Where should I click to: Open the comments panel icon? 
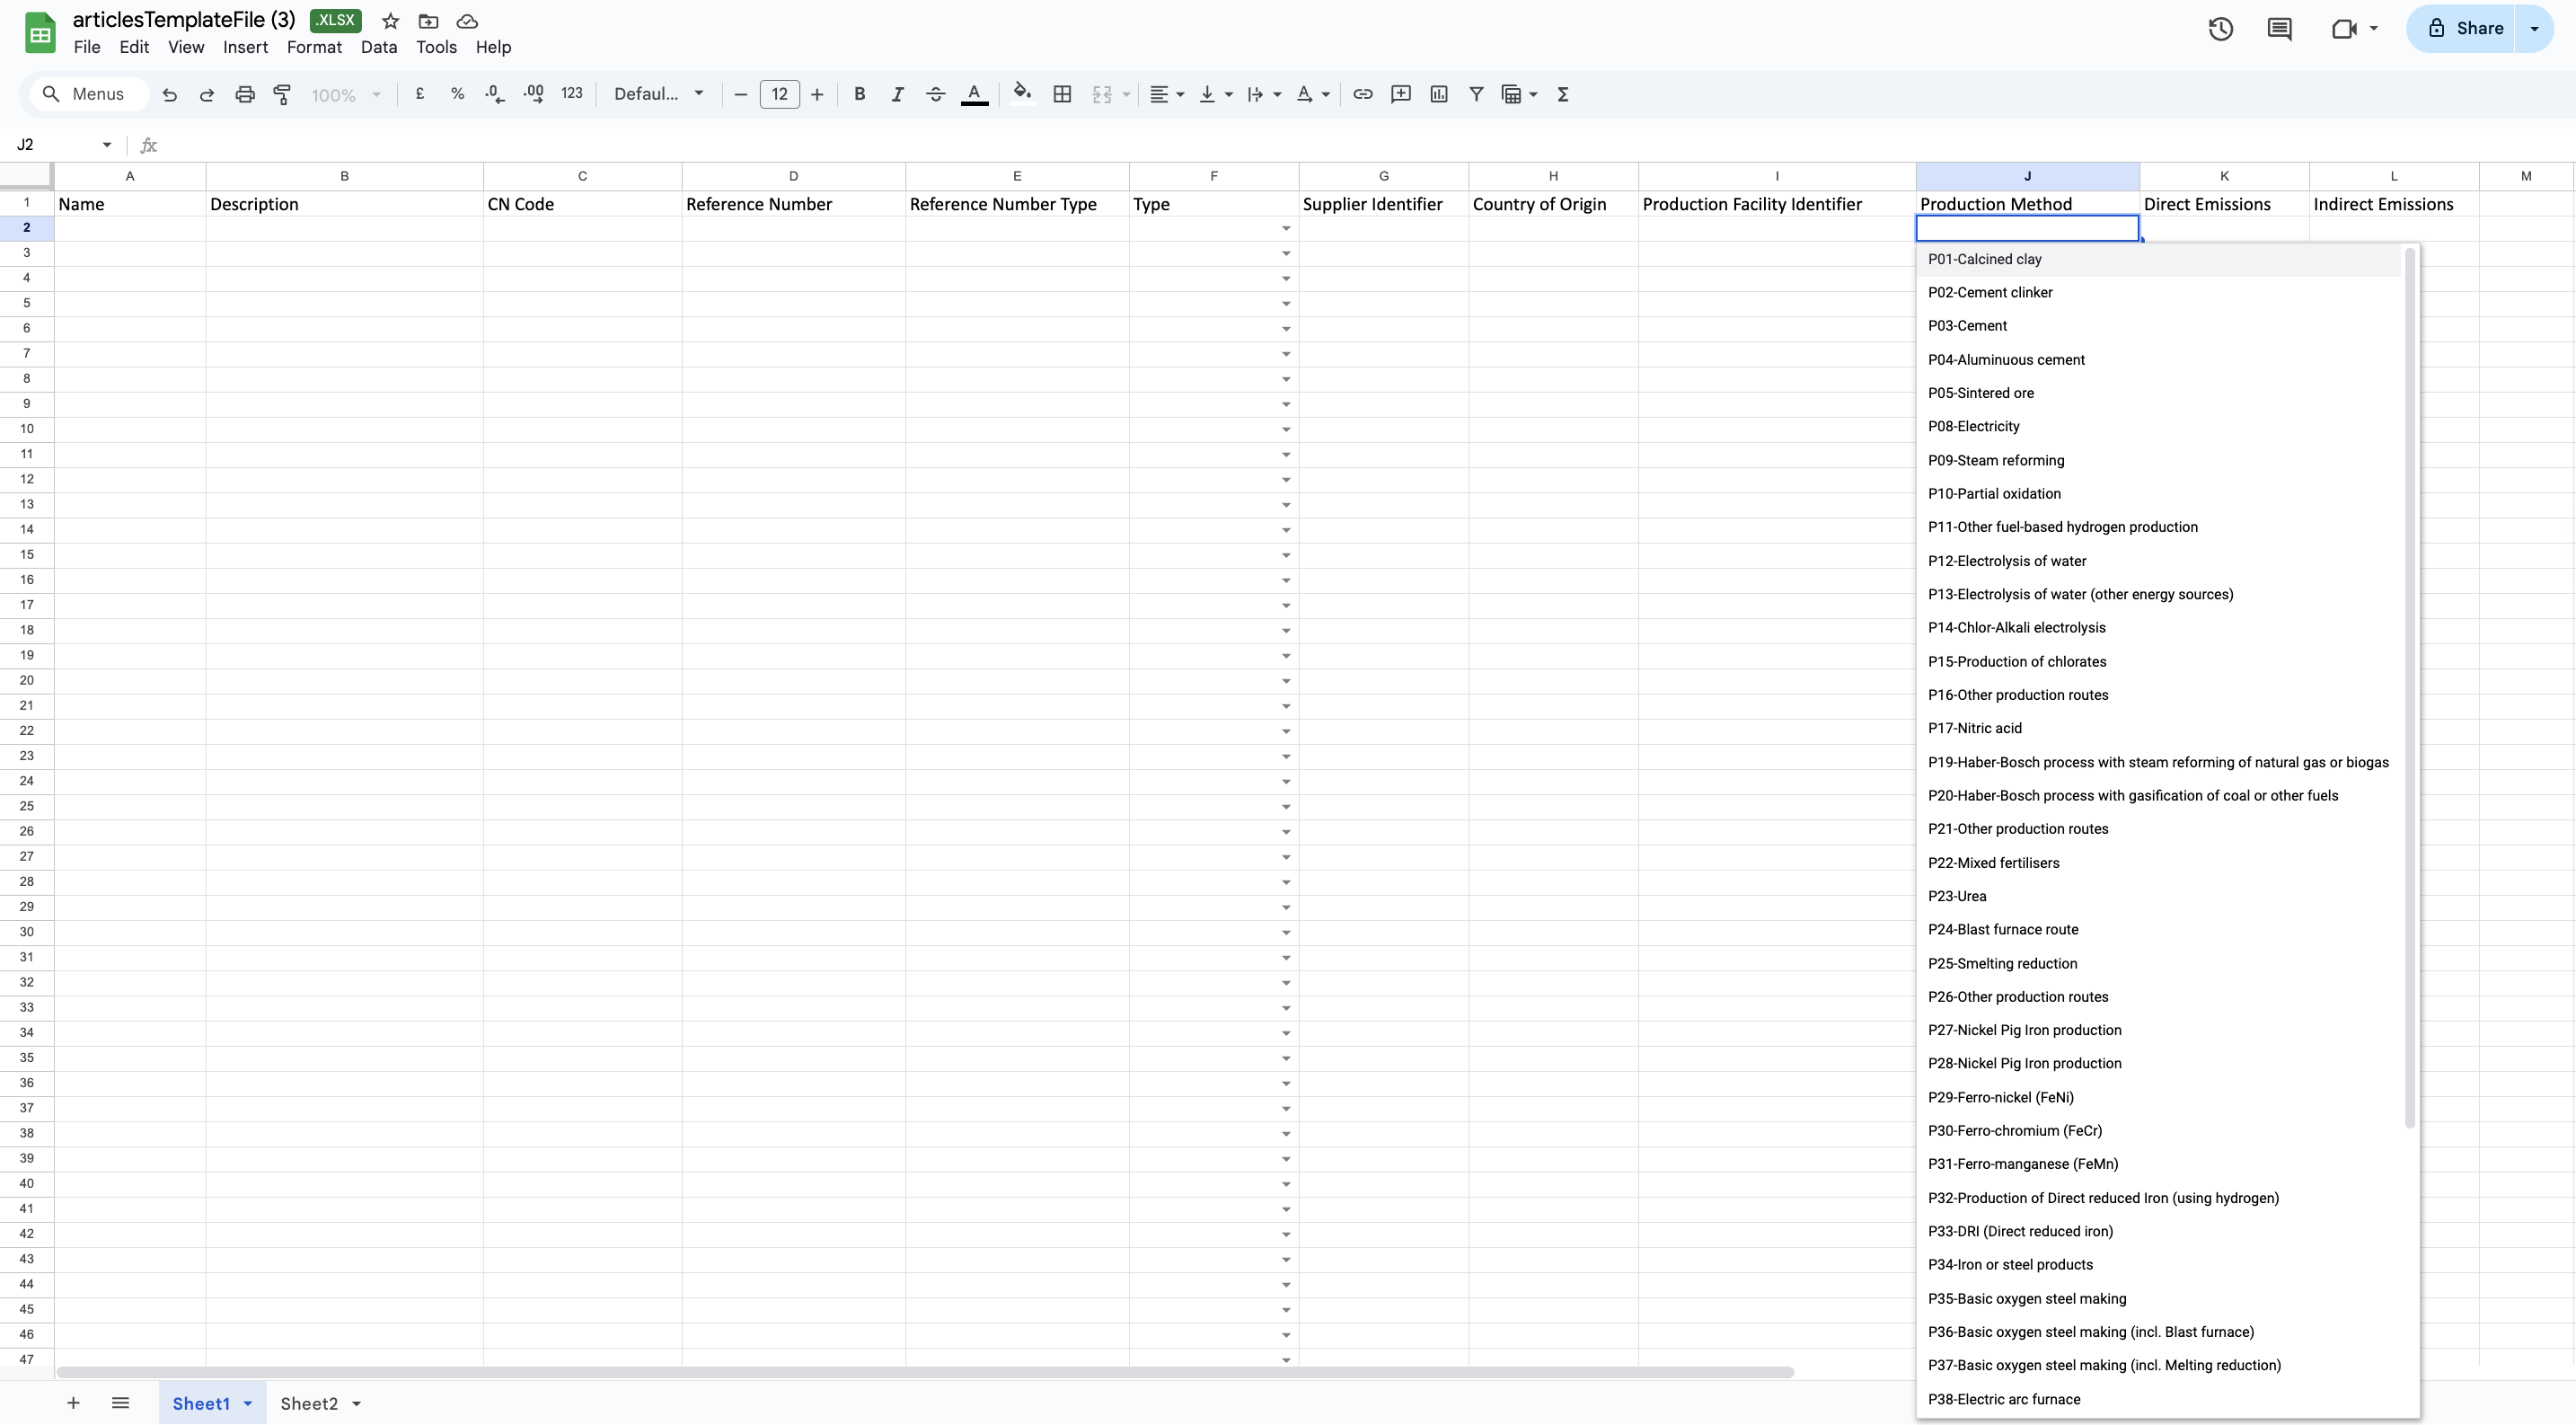(2279, 29)
